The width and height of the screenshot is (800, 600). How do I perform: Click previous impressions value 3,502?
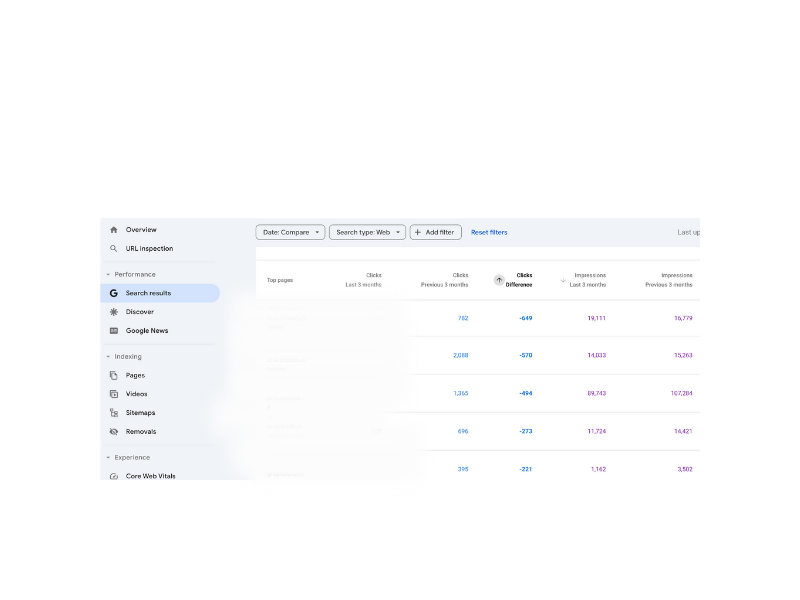(x=685, y=469)
